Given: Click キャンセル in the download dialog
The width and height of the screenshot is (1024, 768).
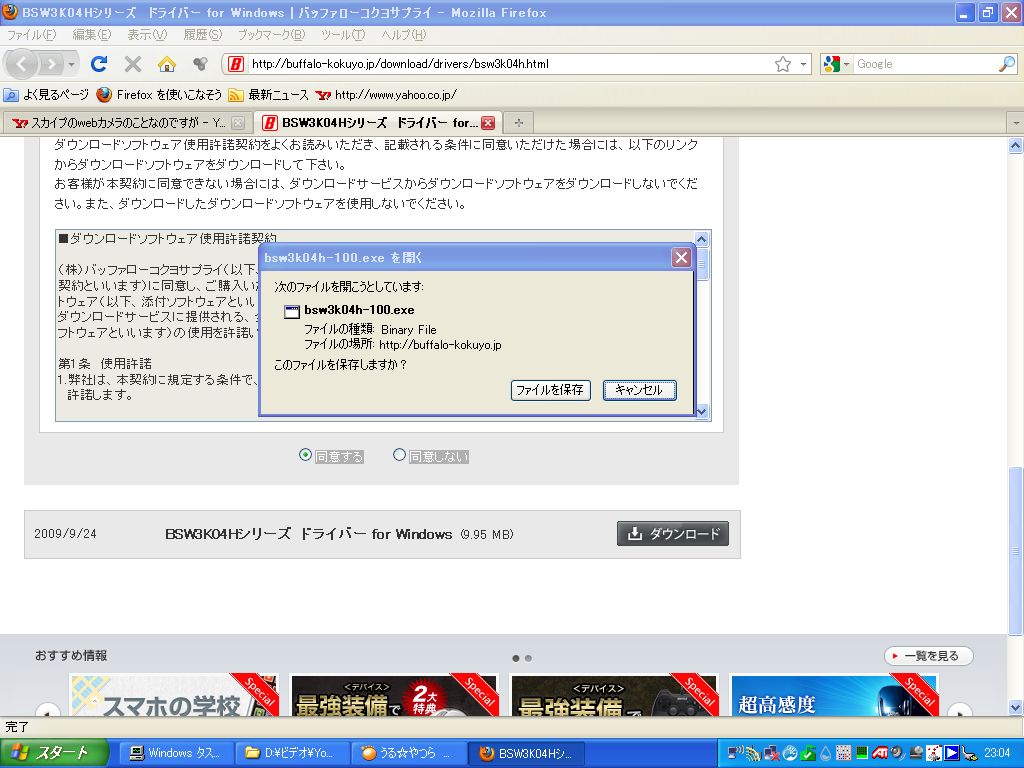Looking at the screenshot, I should [x=639, y=390].
